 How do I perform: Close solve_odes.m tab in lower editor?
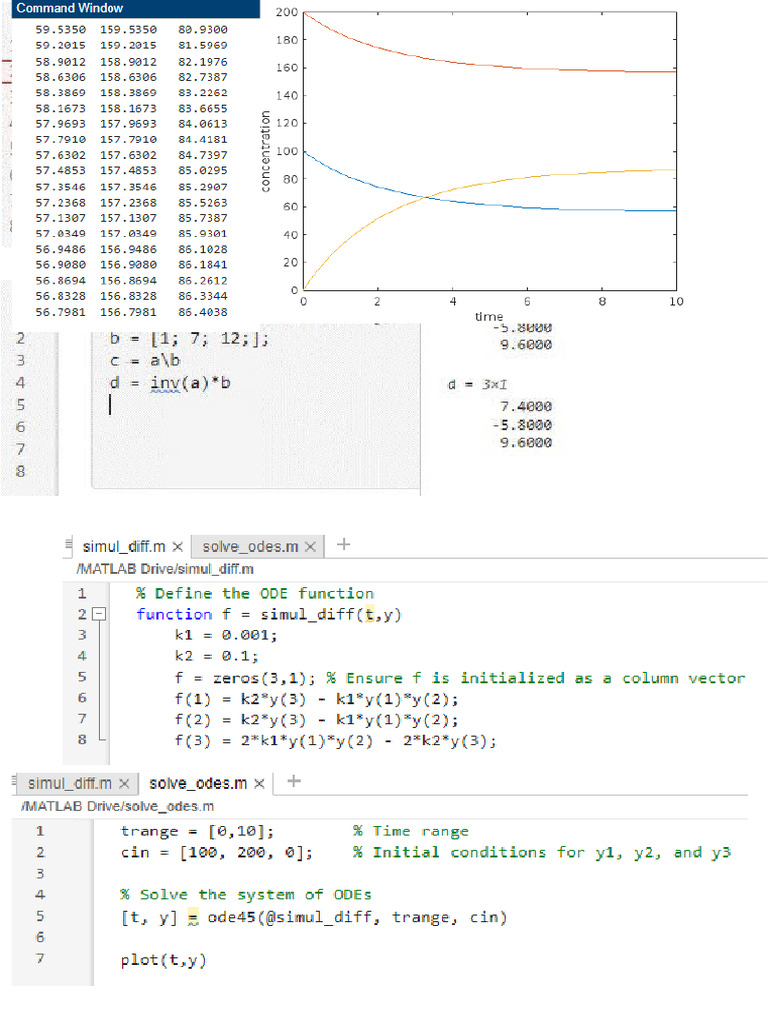[259, 783]
